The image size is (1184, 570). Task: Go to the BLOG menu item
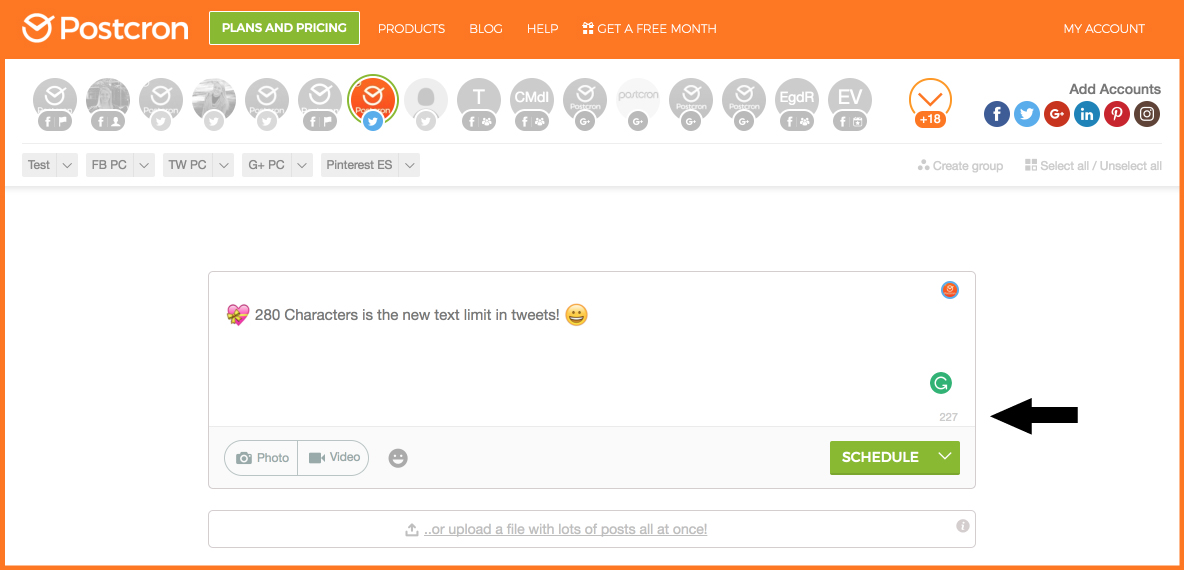(x=486, y=29)
